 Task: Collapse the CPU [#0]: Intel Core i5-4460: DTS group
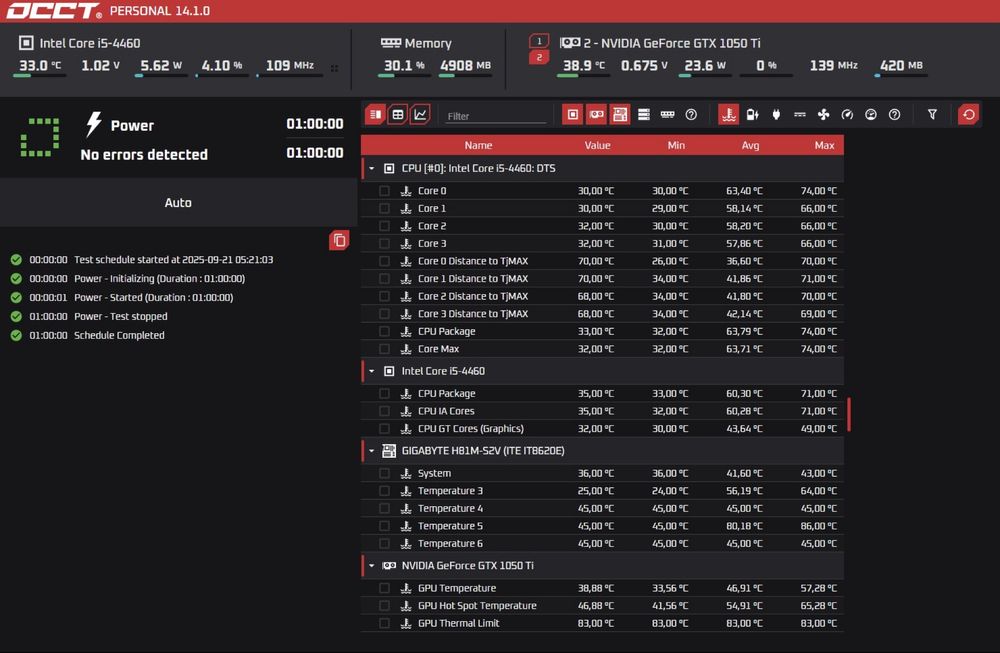click(x=372, y=168)
